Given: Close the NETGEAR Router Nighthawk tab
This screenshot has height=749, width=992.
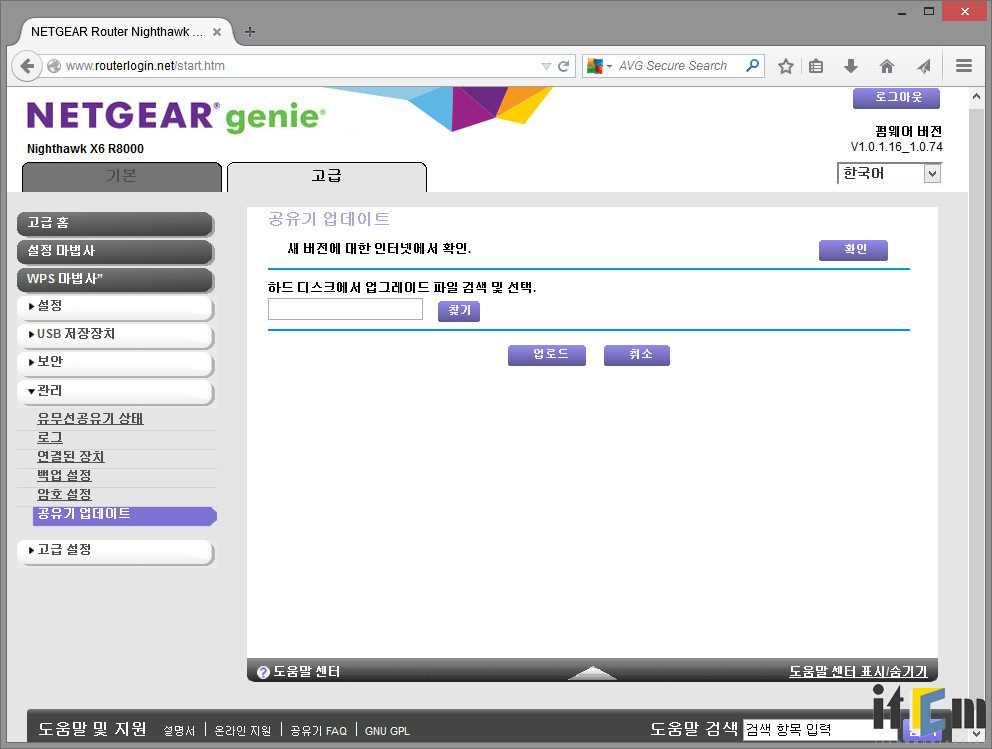Looking at the screenshot, I should pos(217,32).
